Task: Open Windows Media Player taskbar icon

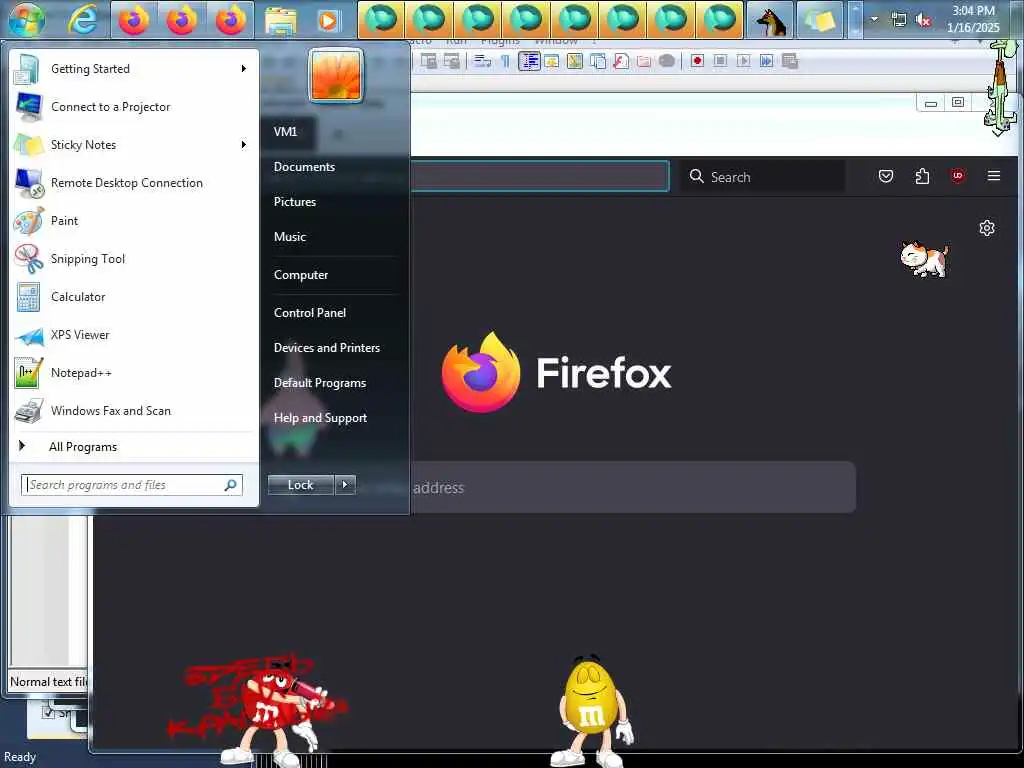Action: (328, 20)
